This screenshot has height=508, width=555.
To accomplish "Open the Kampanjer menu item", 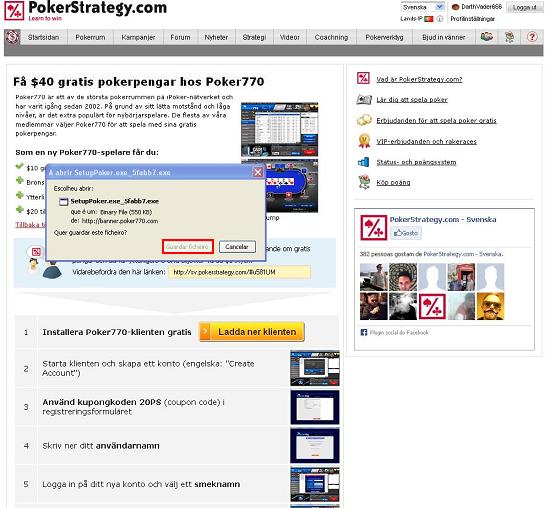I will (x=138, y=37).
